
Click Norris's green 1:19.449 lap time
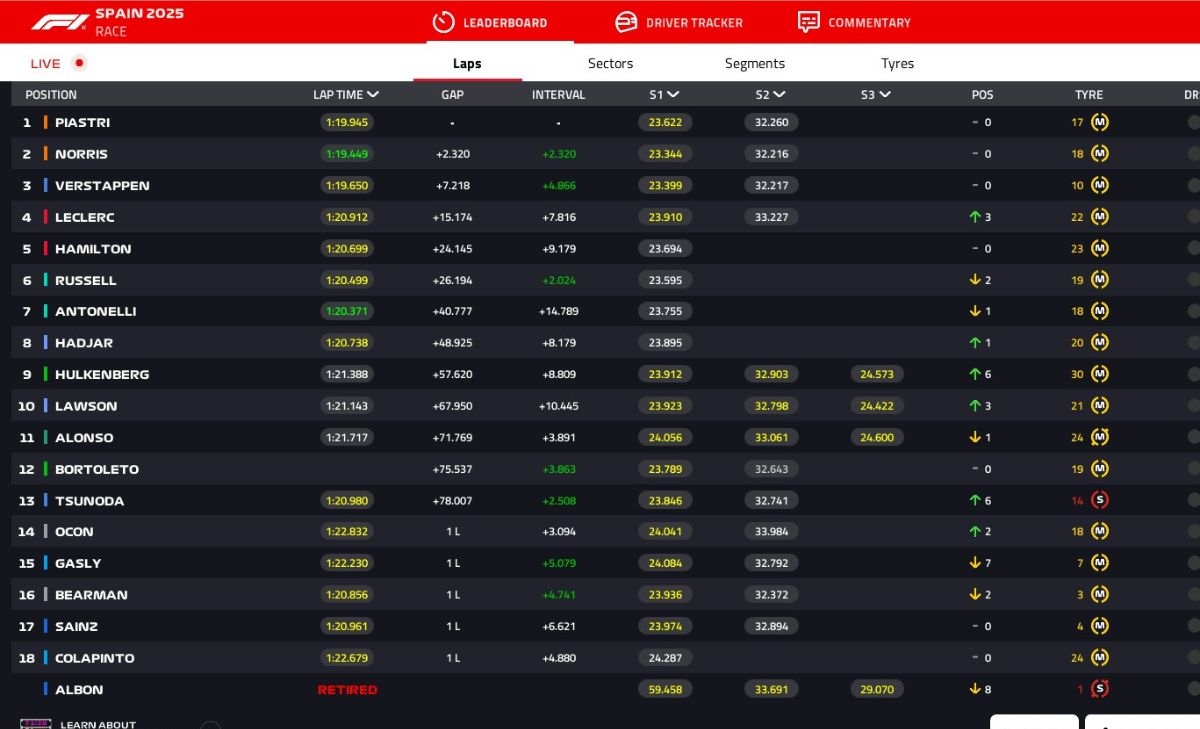(347, 154)
